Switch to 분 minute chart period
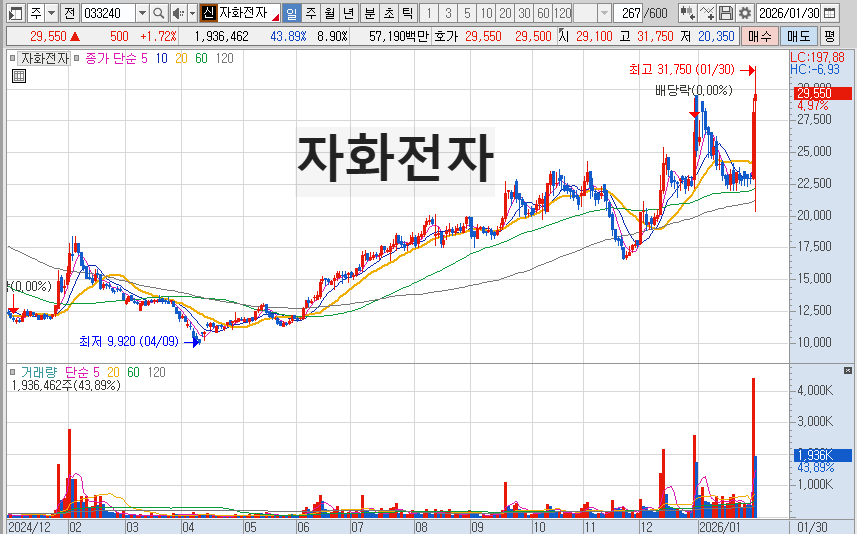 (370, 13)
